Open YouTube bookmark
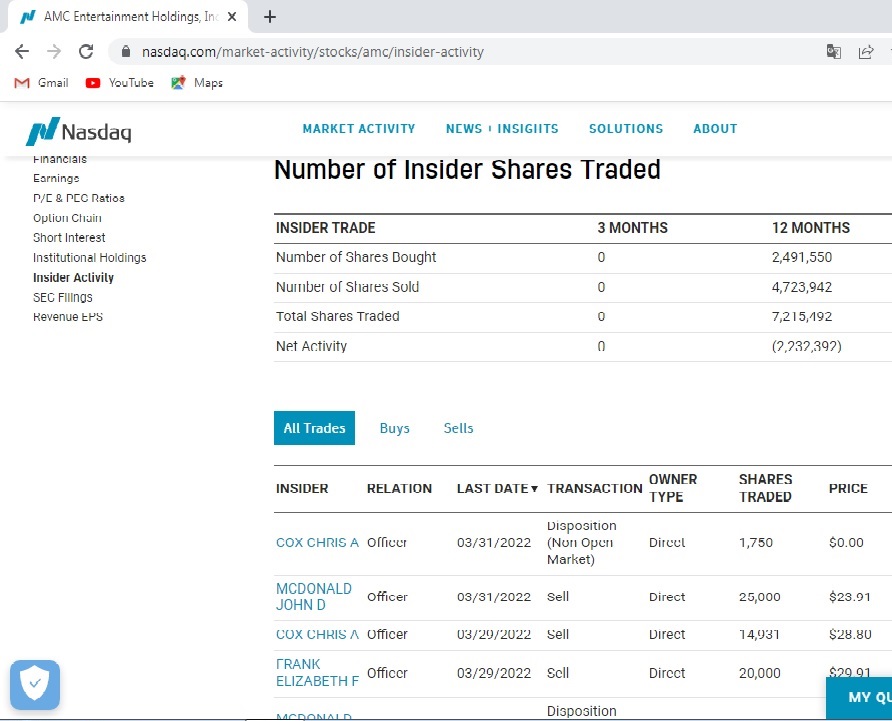 pos(120,83)
